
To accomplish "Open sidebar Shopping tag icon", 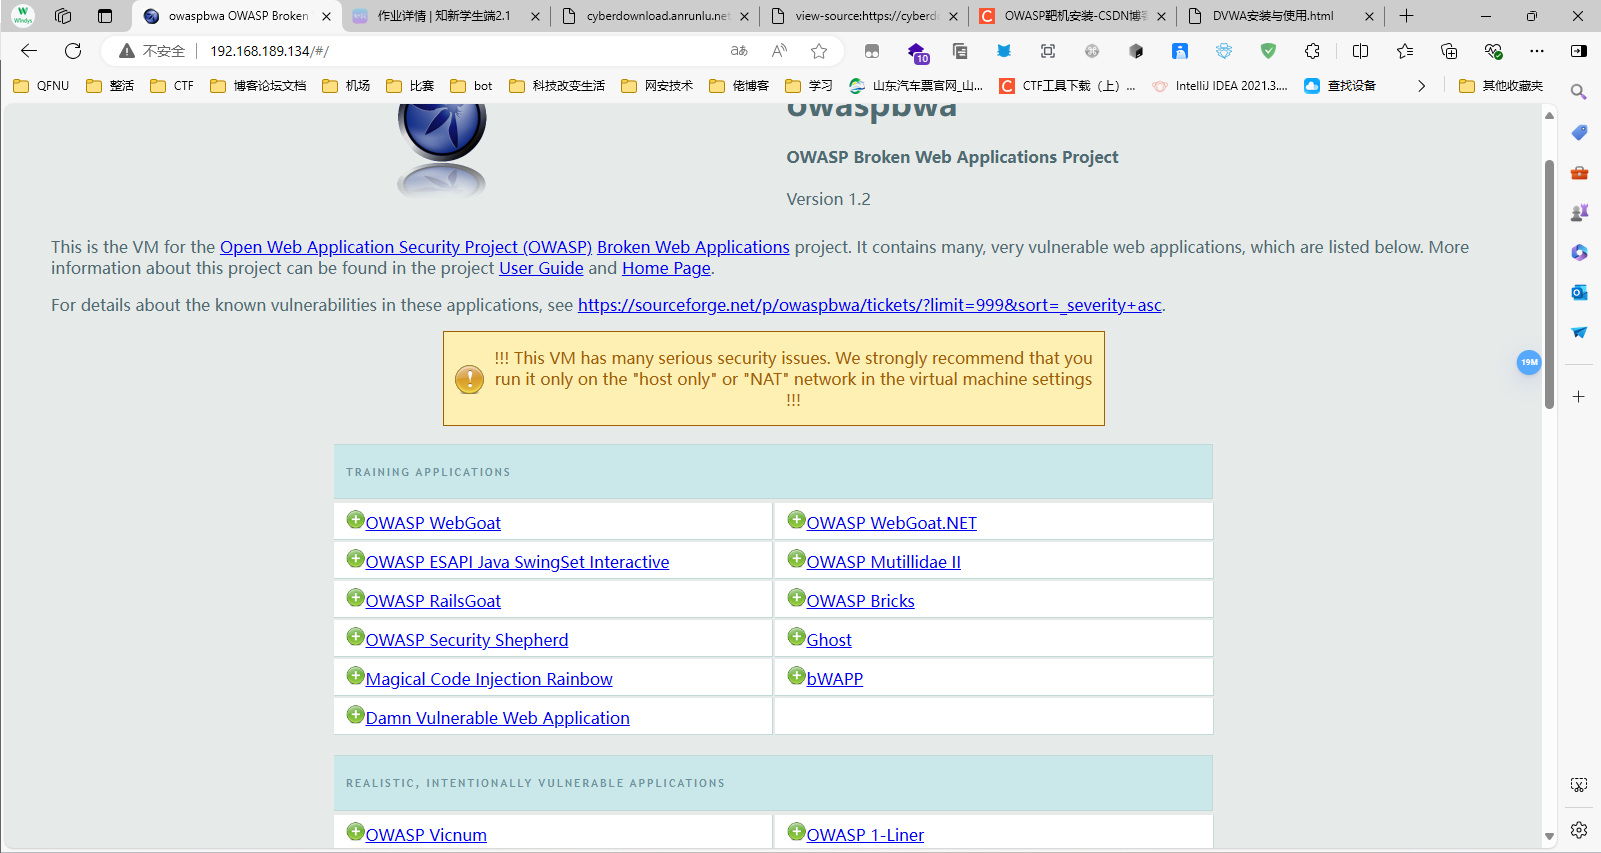I will tap(1579, 133).
